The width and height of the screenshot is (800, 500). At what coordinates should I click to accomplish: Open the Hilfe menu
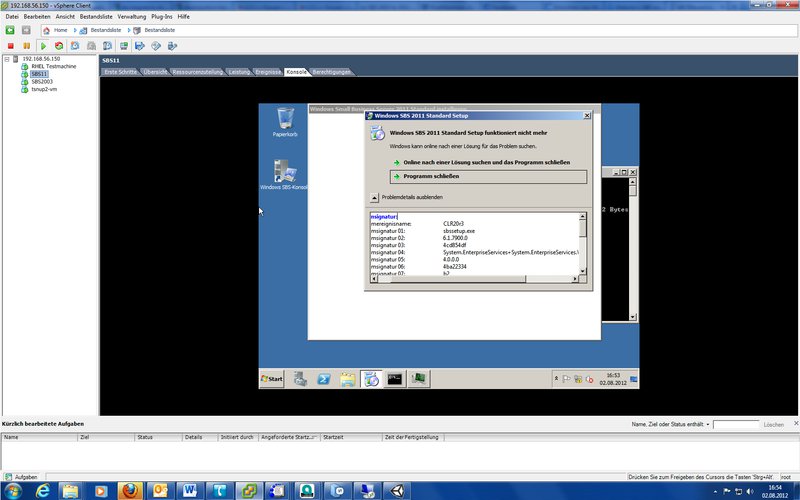pyautogui.click(x=184, y=17)
